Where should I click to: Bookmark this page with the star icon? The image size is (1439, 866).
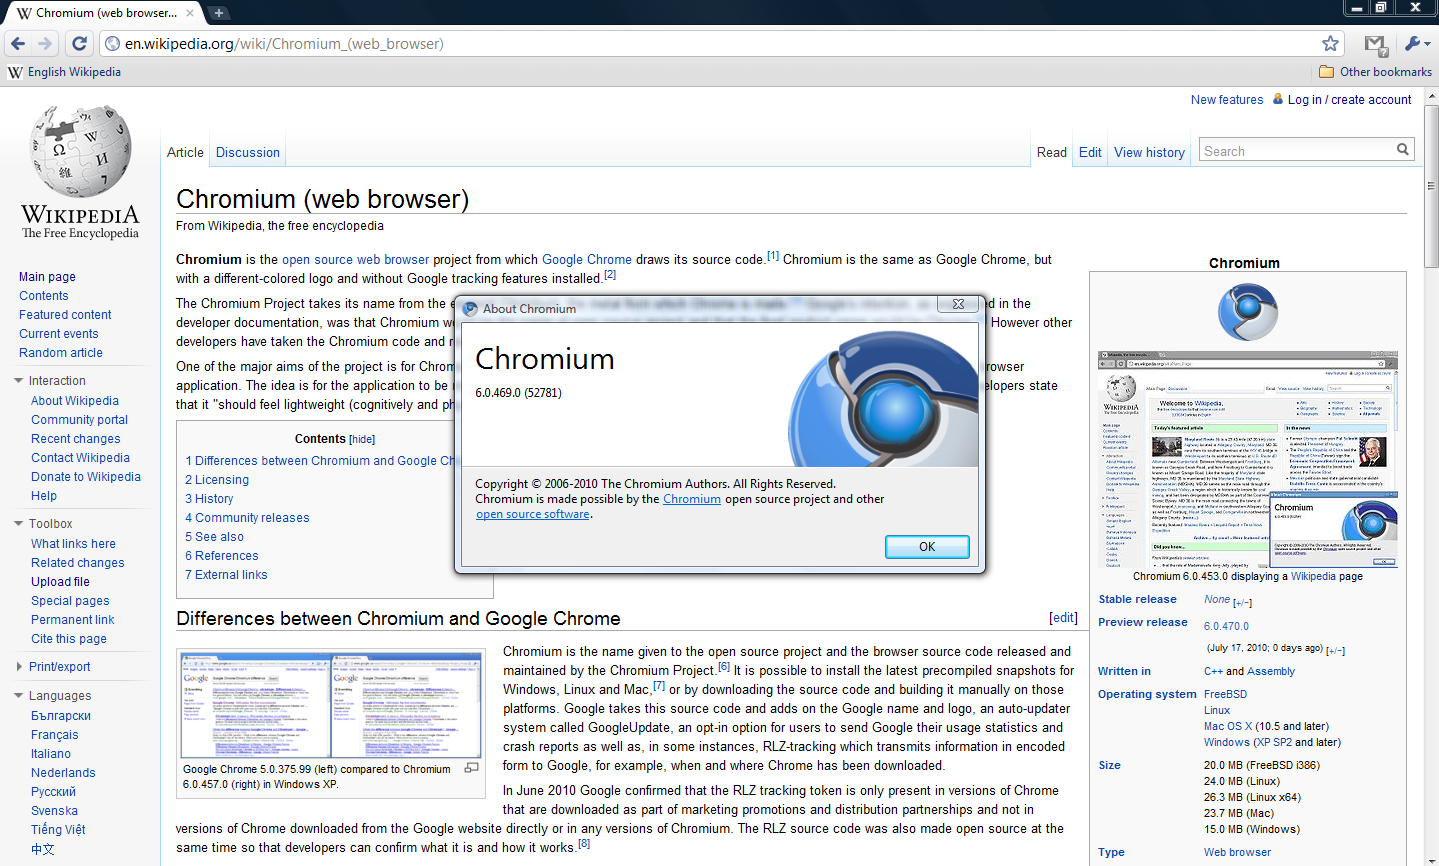pos(1330,43)
